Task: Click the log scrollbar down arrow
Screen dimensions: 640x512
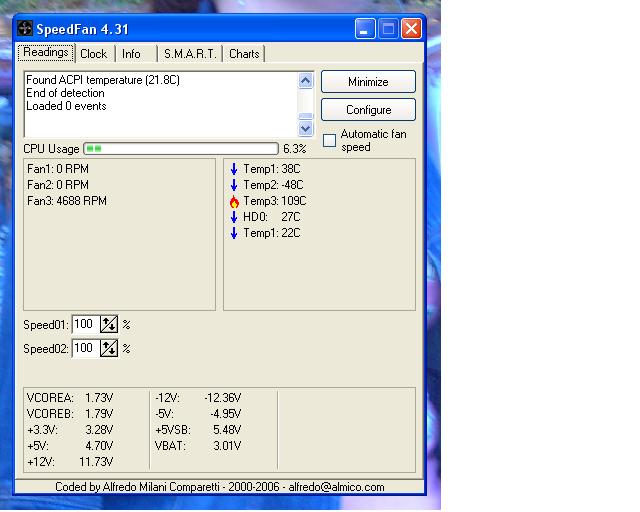Action: tap(305, 129)
